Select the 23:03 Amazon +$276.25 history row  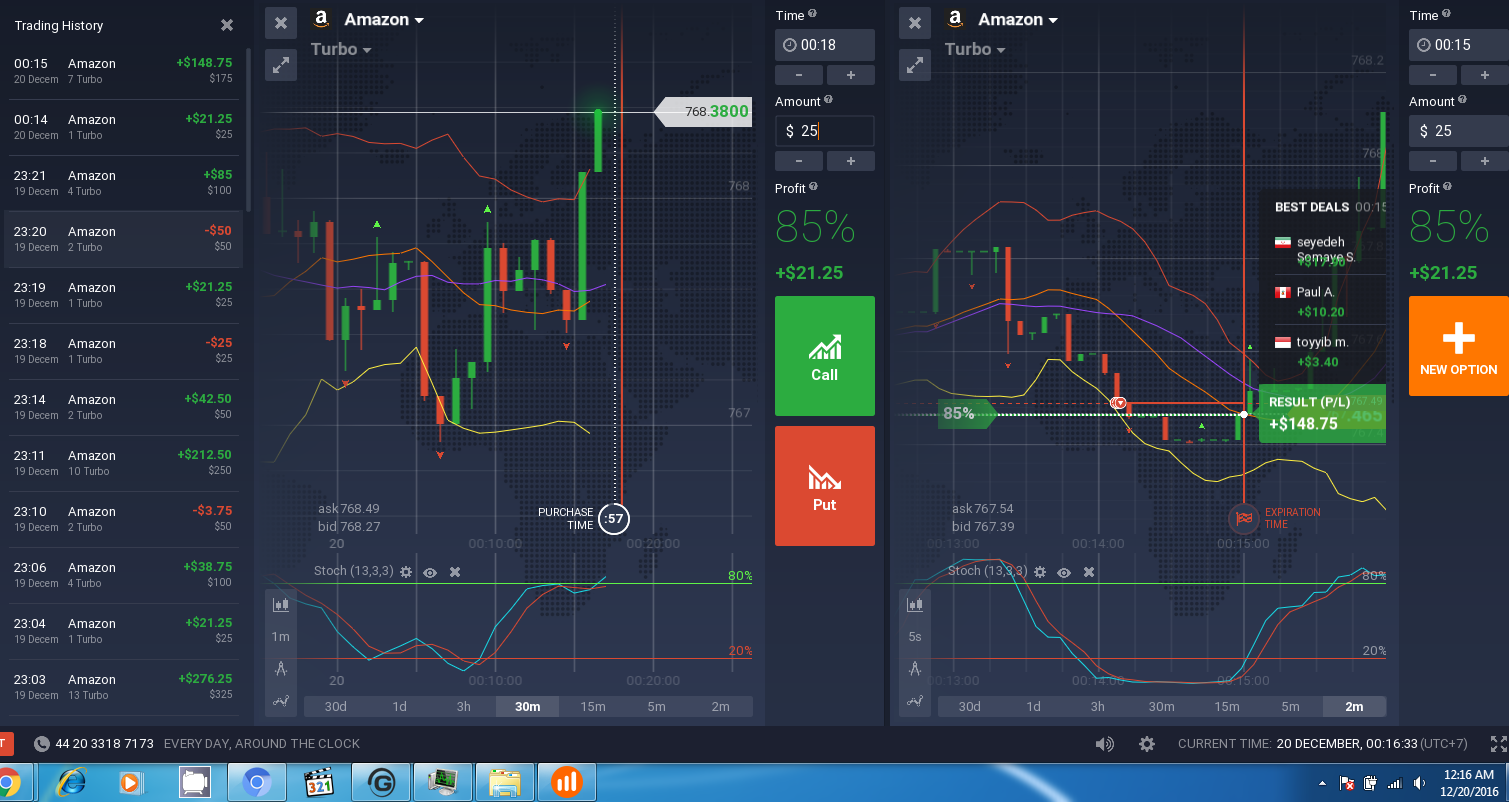coord(123,687)
